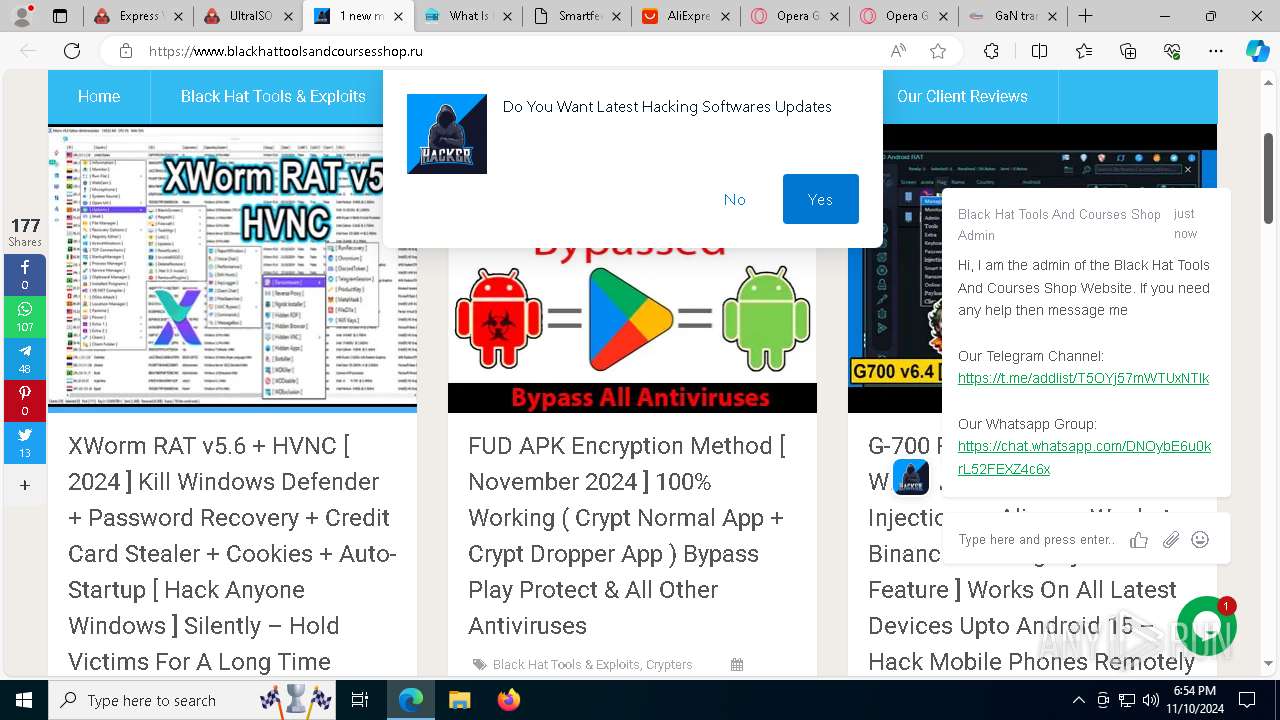Image resolution: width=1280 pixels, height=720 pixels.
Task: Share on Telegram icon showing 48
Action: pos(25,359)
